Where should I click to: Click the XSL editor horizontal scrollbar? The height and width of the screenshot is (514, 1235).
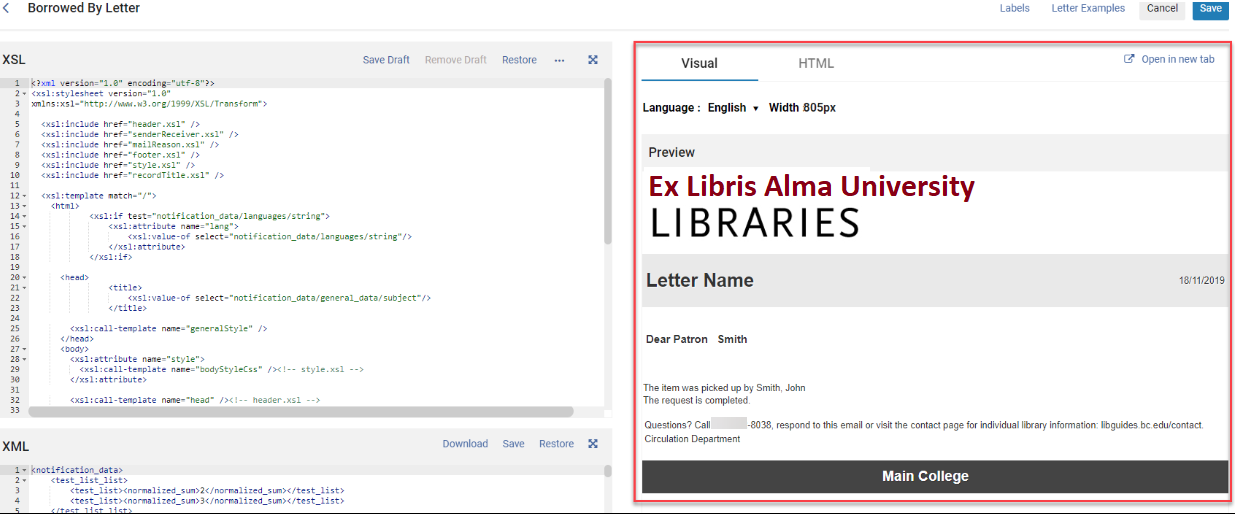300,411
